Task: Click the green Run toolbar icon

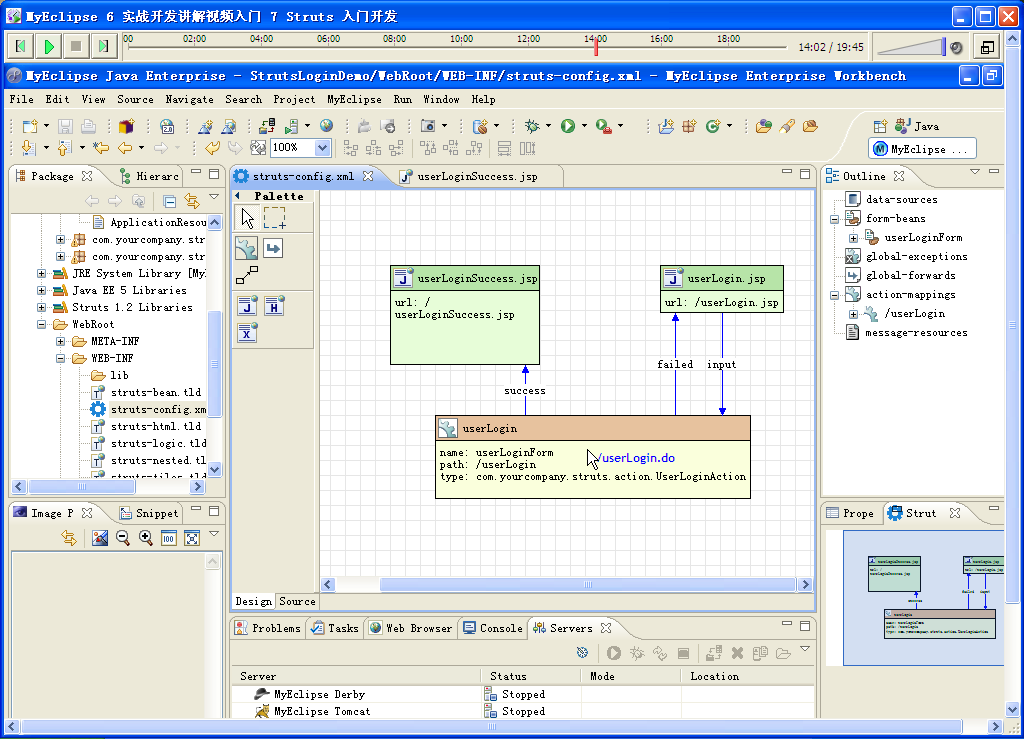Action: pyautogui.click(x=568, y=126)
